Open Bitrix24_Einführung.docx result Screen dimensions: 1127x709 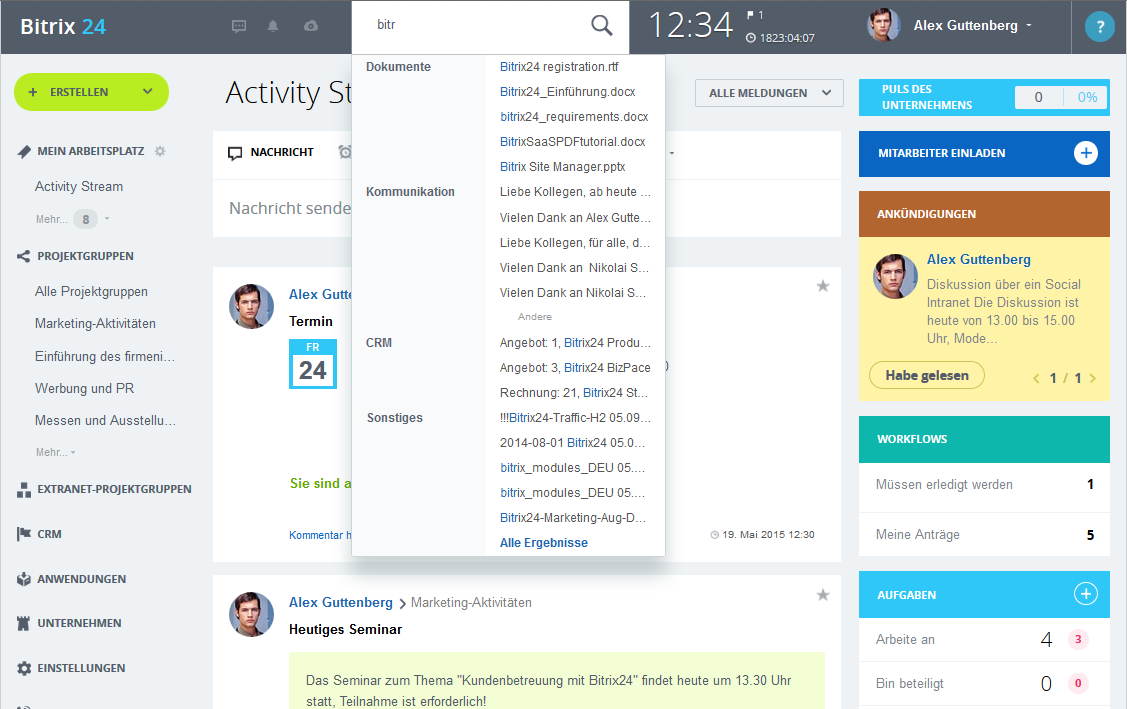[568, 92]
